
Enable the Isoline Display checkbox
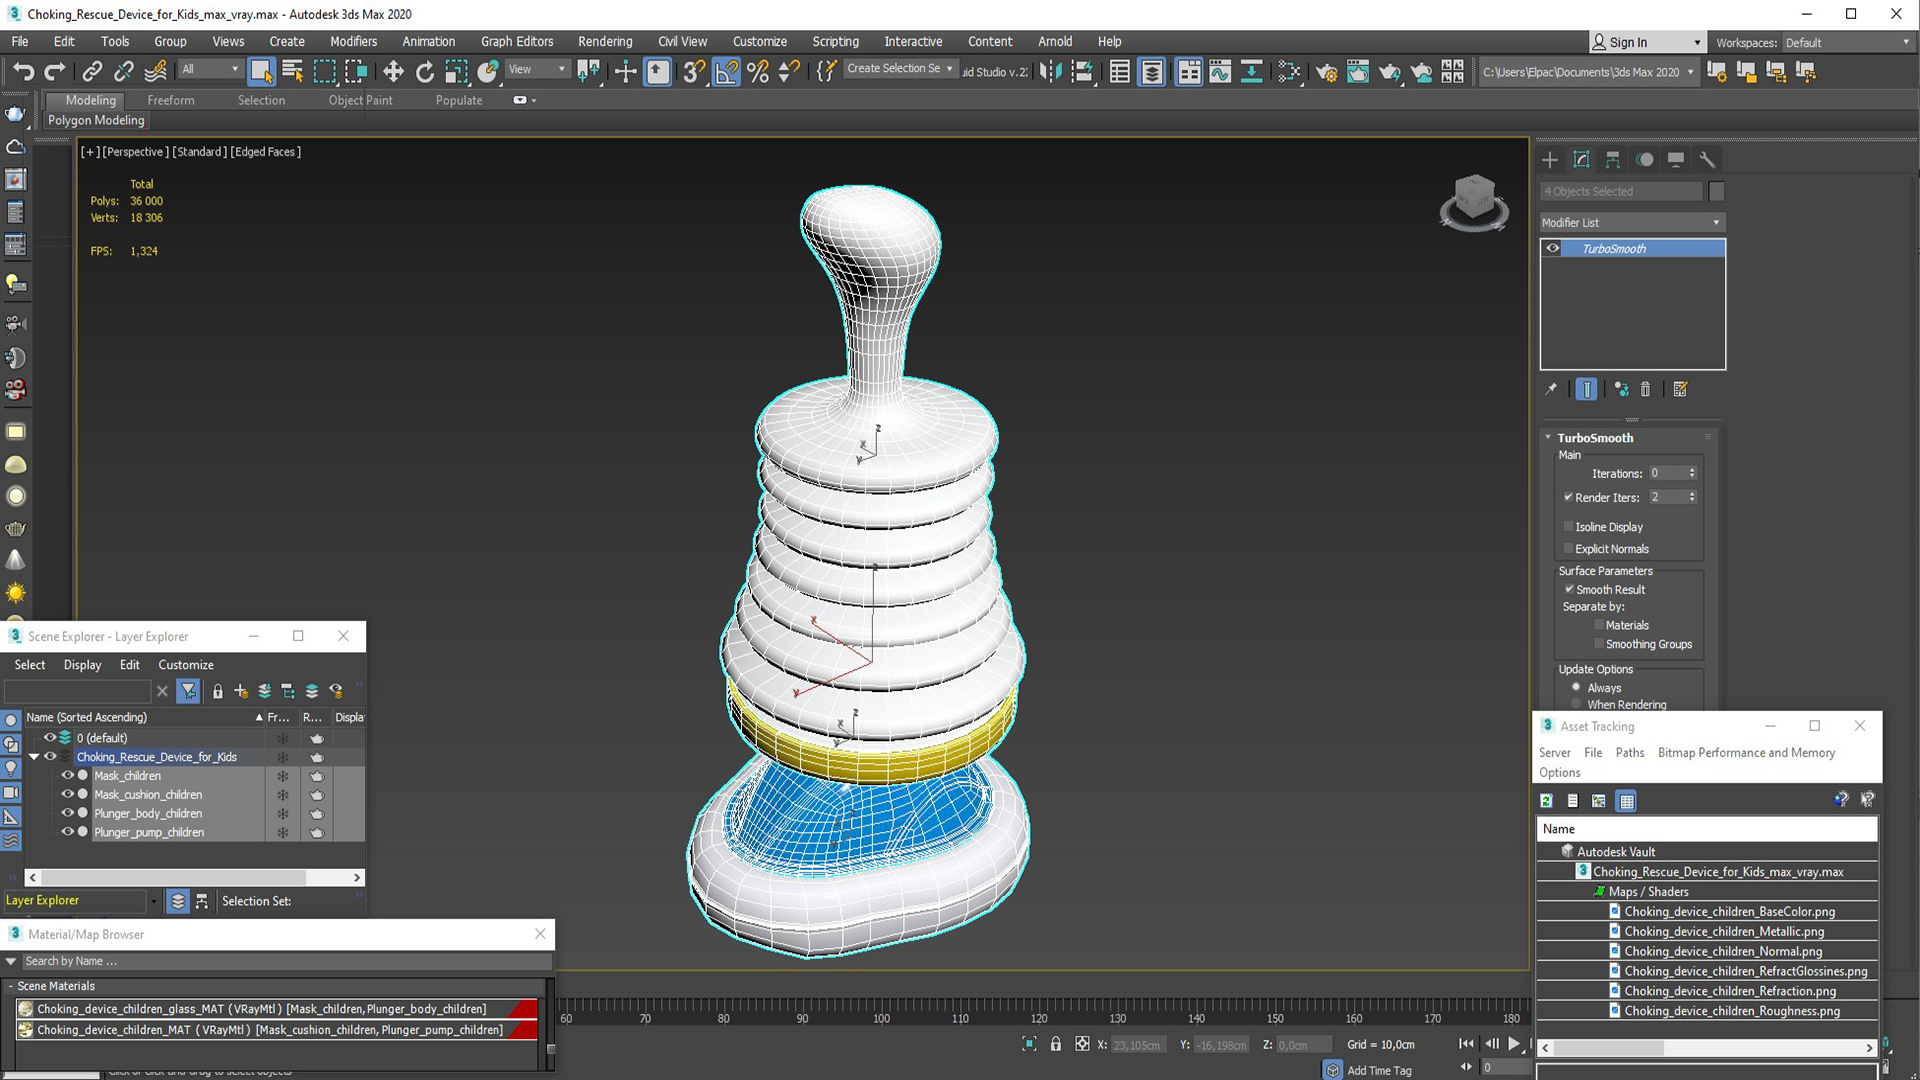(x=1569, y=527)
